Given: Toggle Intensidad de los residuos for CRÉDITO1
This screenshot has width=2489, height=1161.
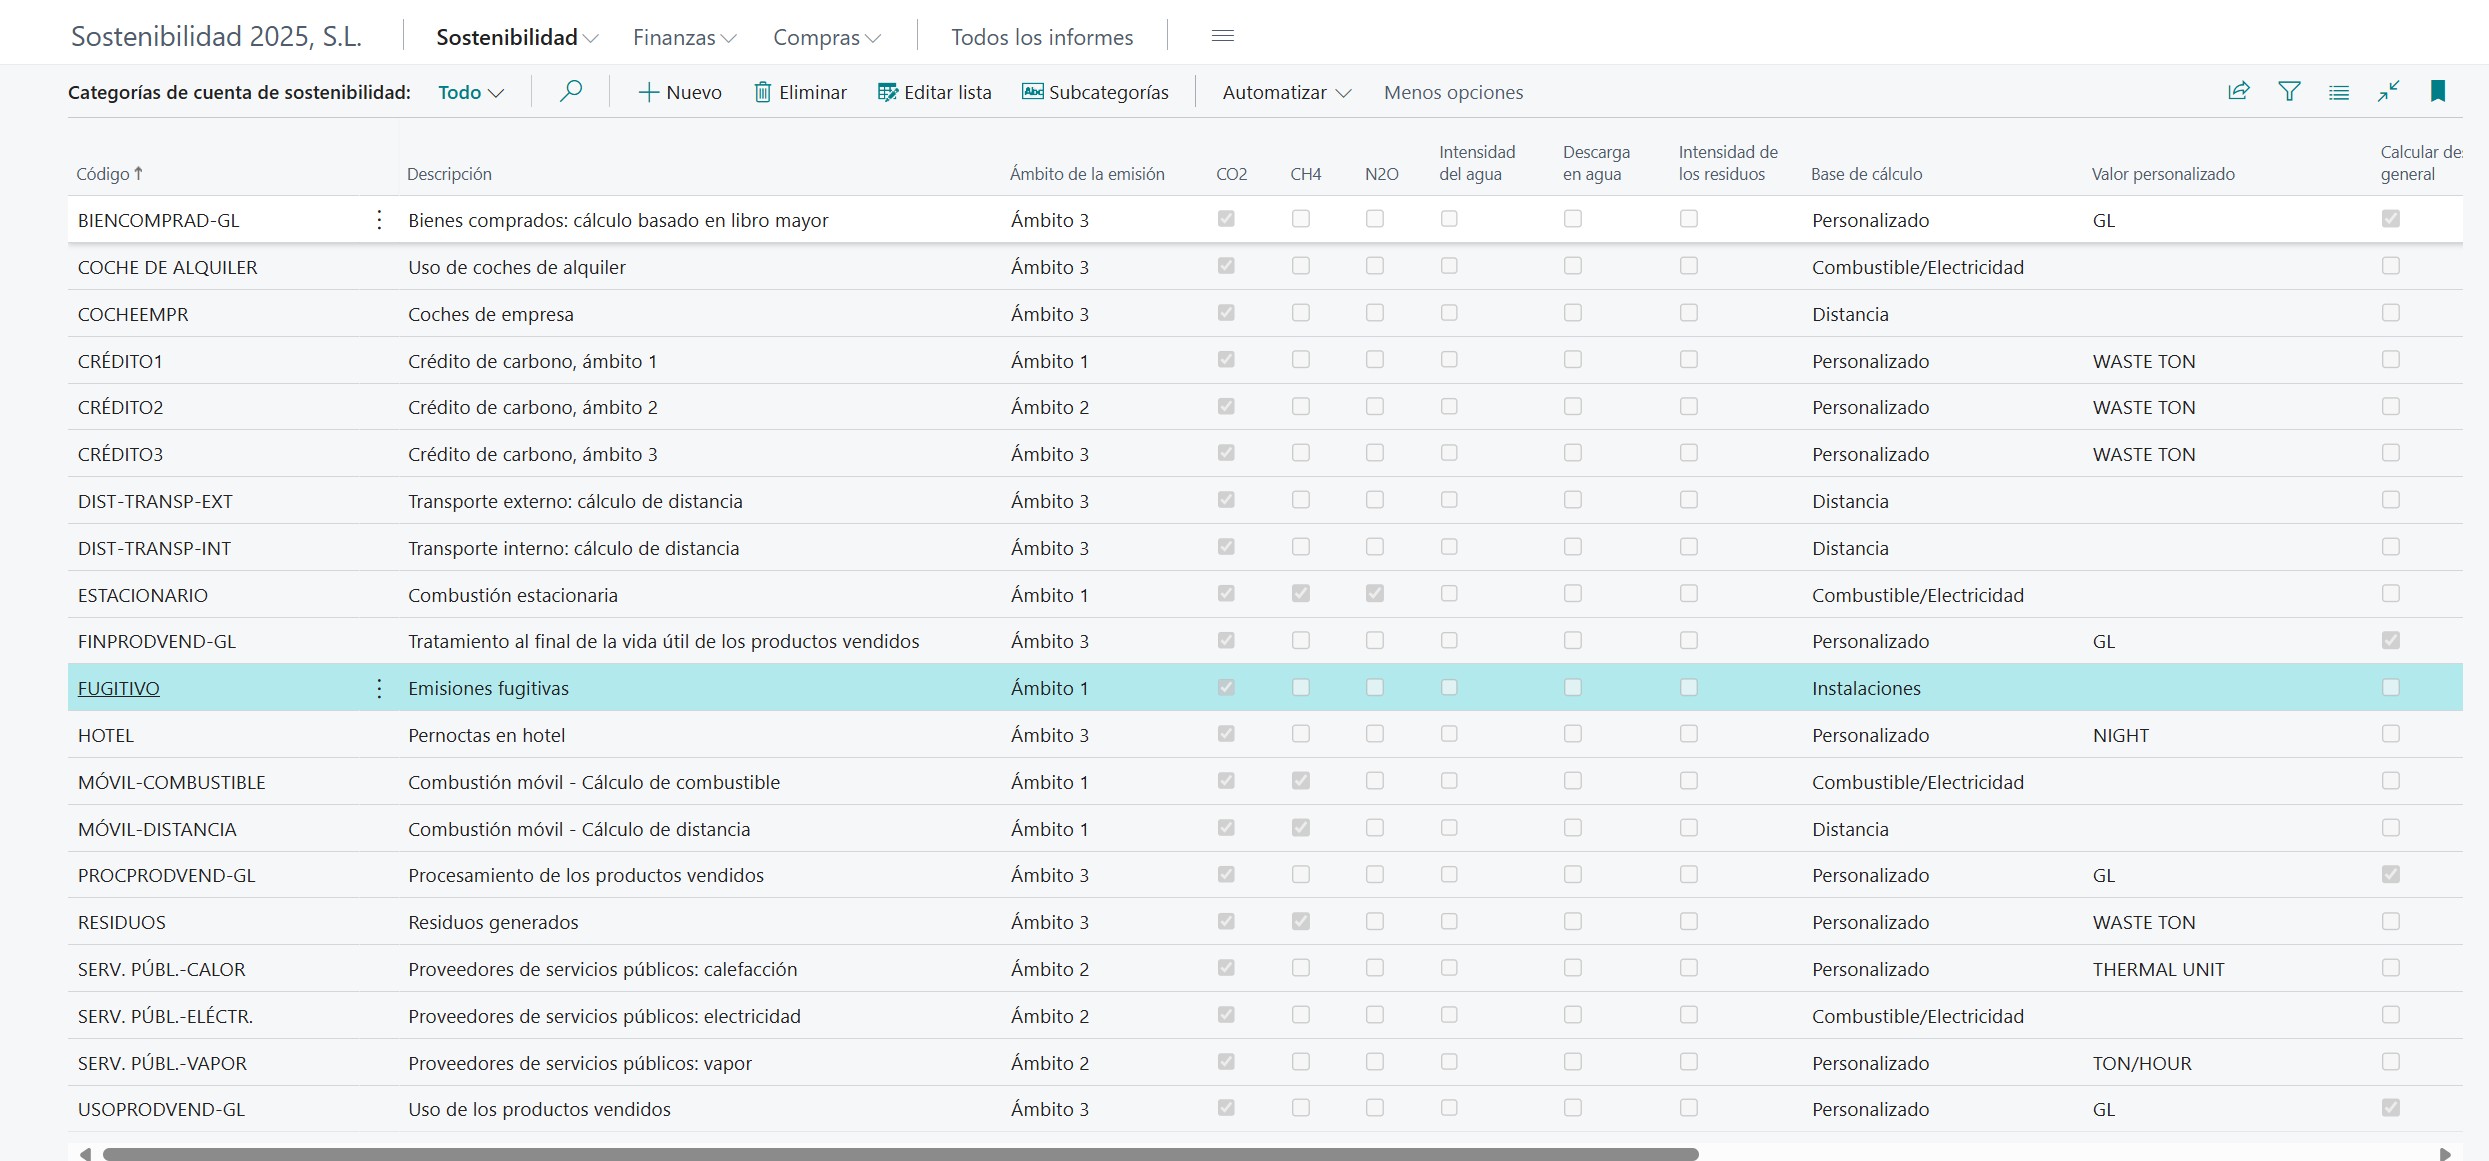Looking at the screenshot, I should pos(1689,359).
